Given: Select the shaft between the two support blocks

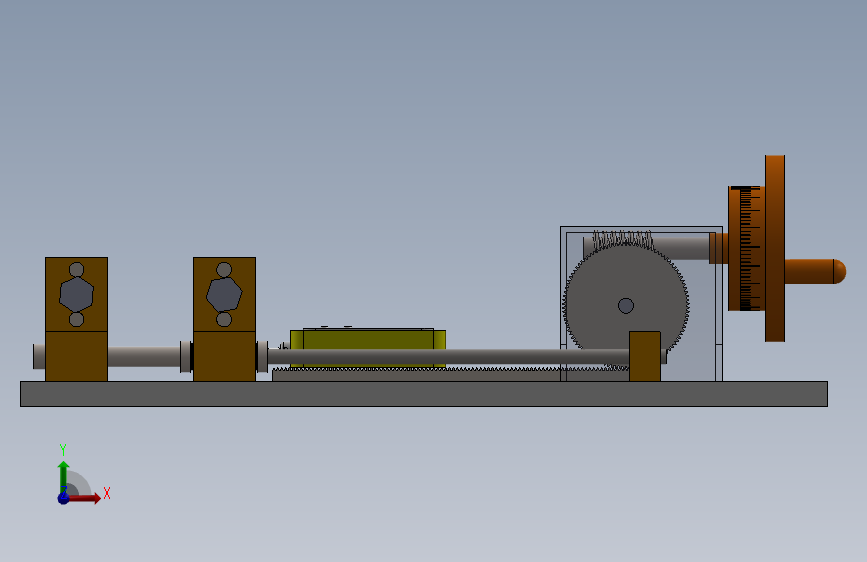Looking at the screenshot, I should 144,357.
